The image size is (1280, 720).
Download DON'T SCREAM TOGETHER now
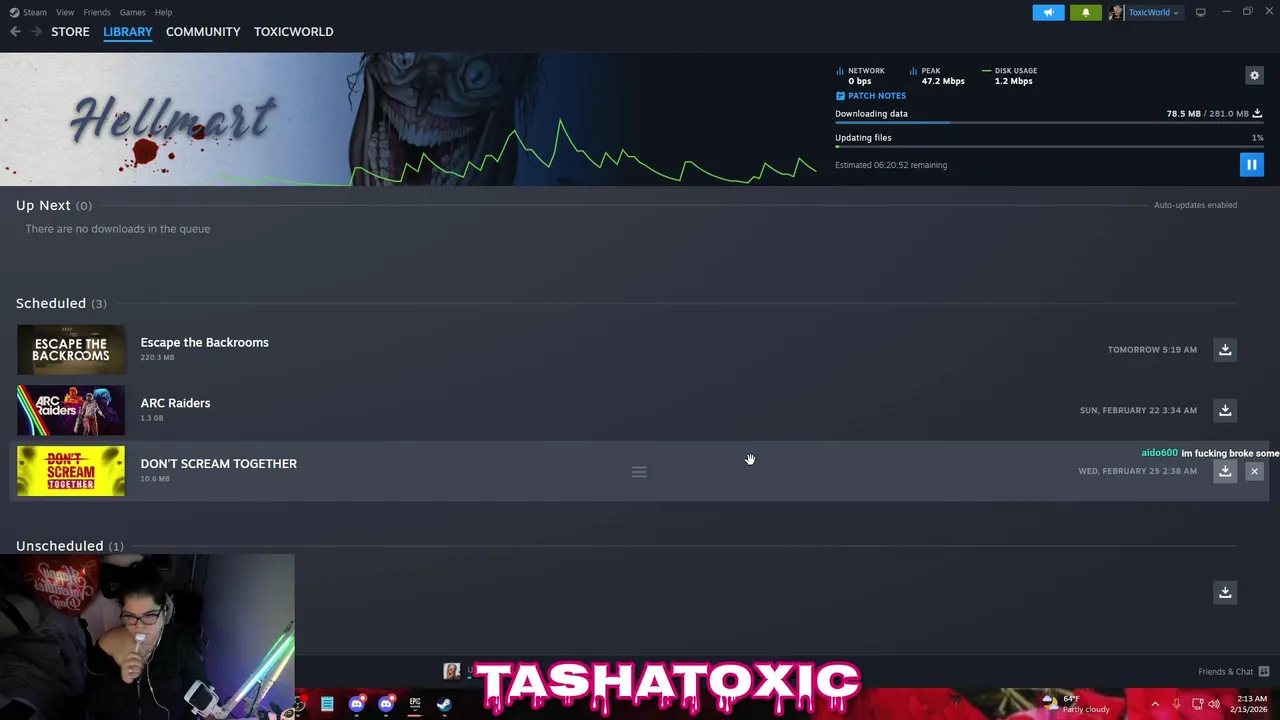click(x=1225, y=471)
